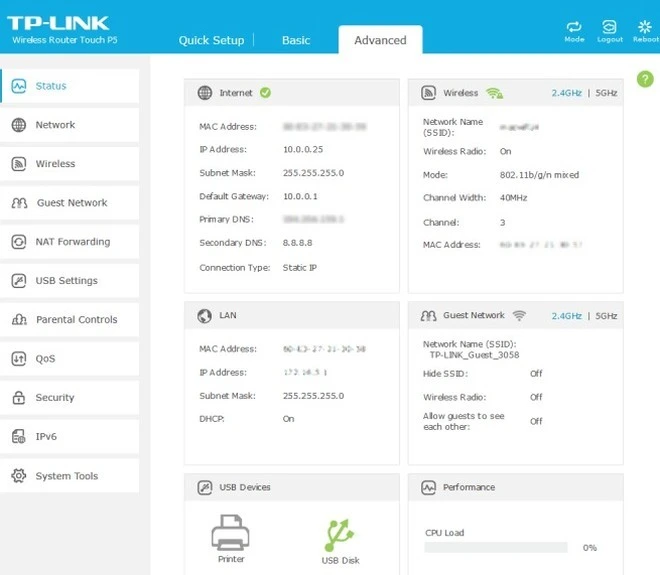The height and width of the screenshot is (575, 660).
Task: Open the green help question mark
Action: click(644, 79)
